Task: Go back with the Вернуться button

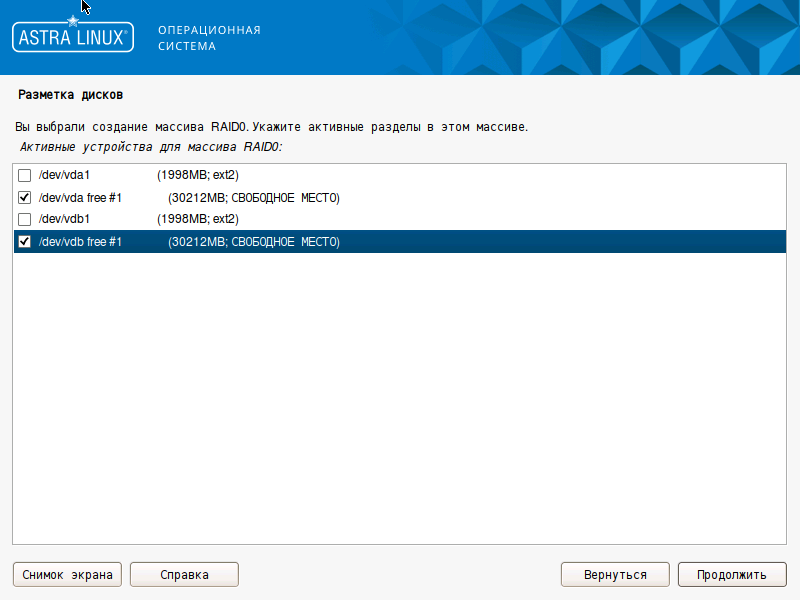Action: point(614,575)
